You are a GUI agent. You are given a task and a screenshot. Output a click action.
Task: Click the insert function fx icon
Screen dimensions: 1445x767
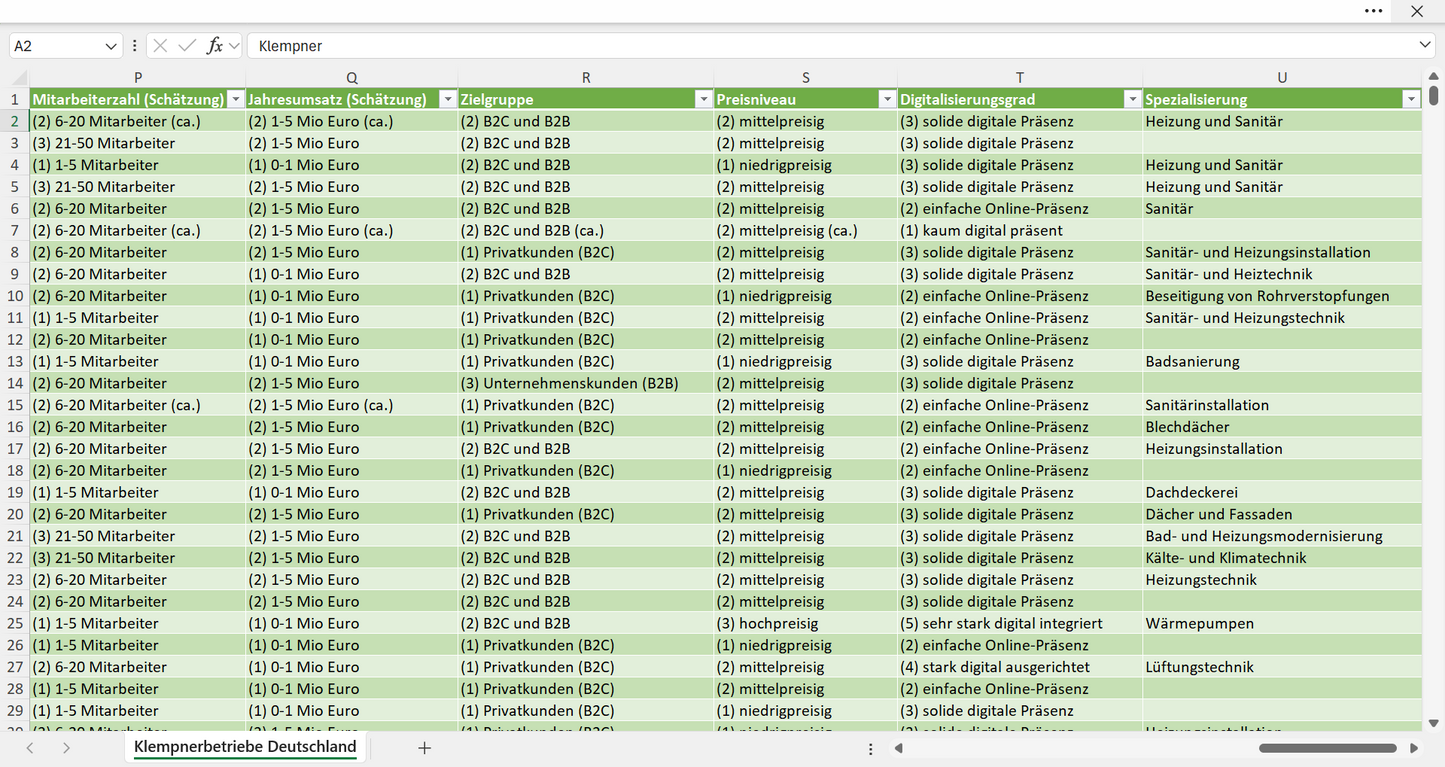[214, 46]
